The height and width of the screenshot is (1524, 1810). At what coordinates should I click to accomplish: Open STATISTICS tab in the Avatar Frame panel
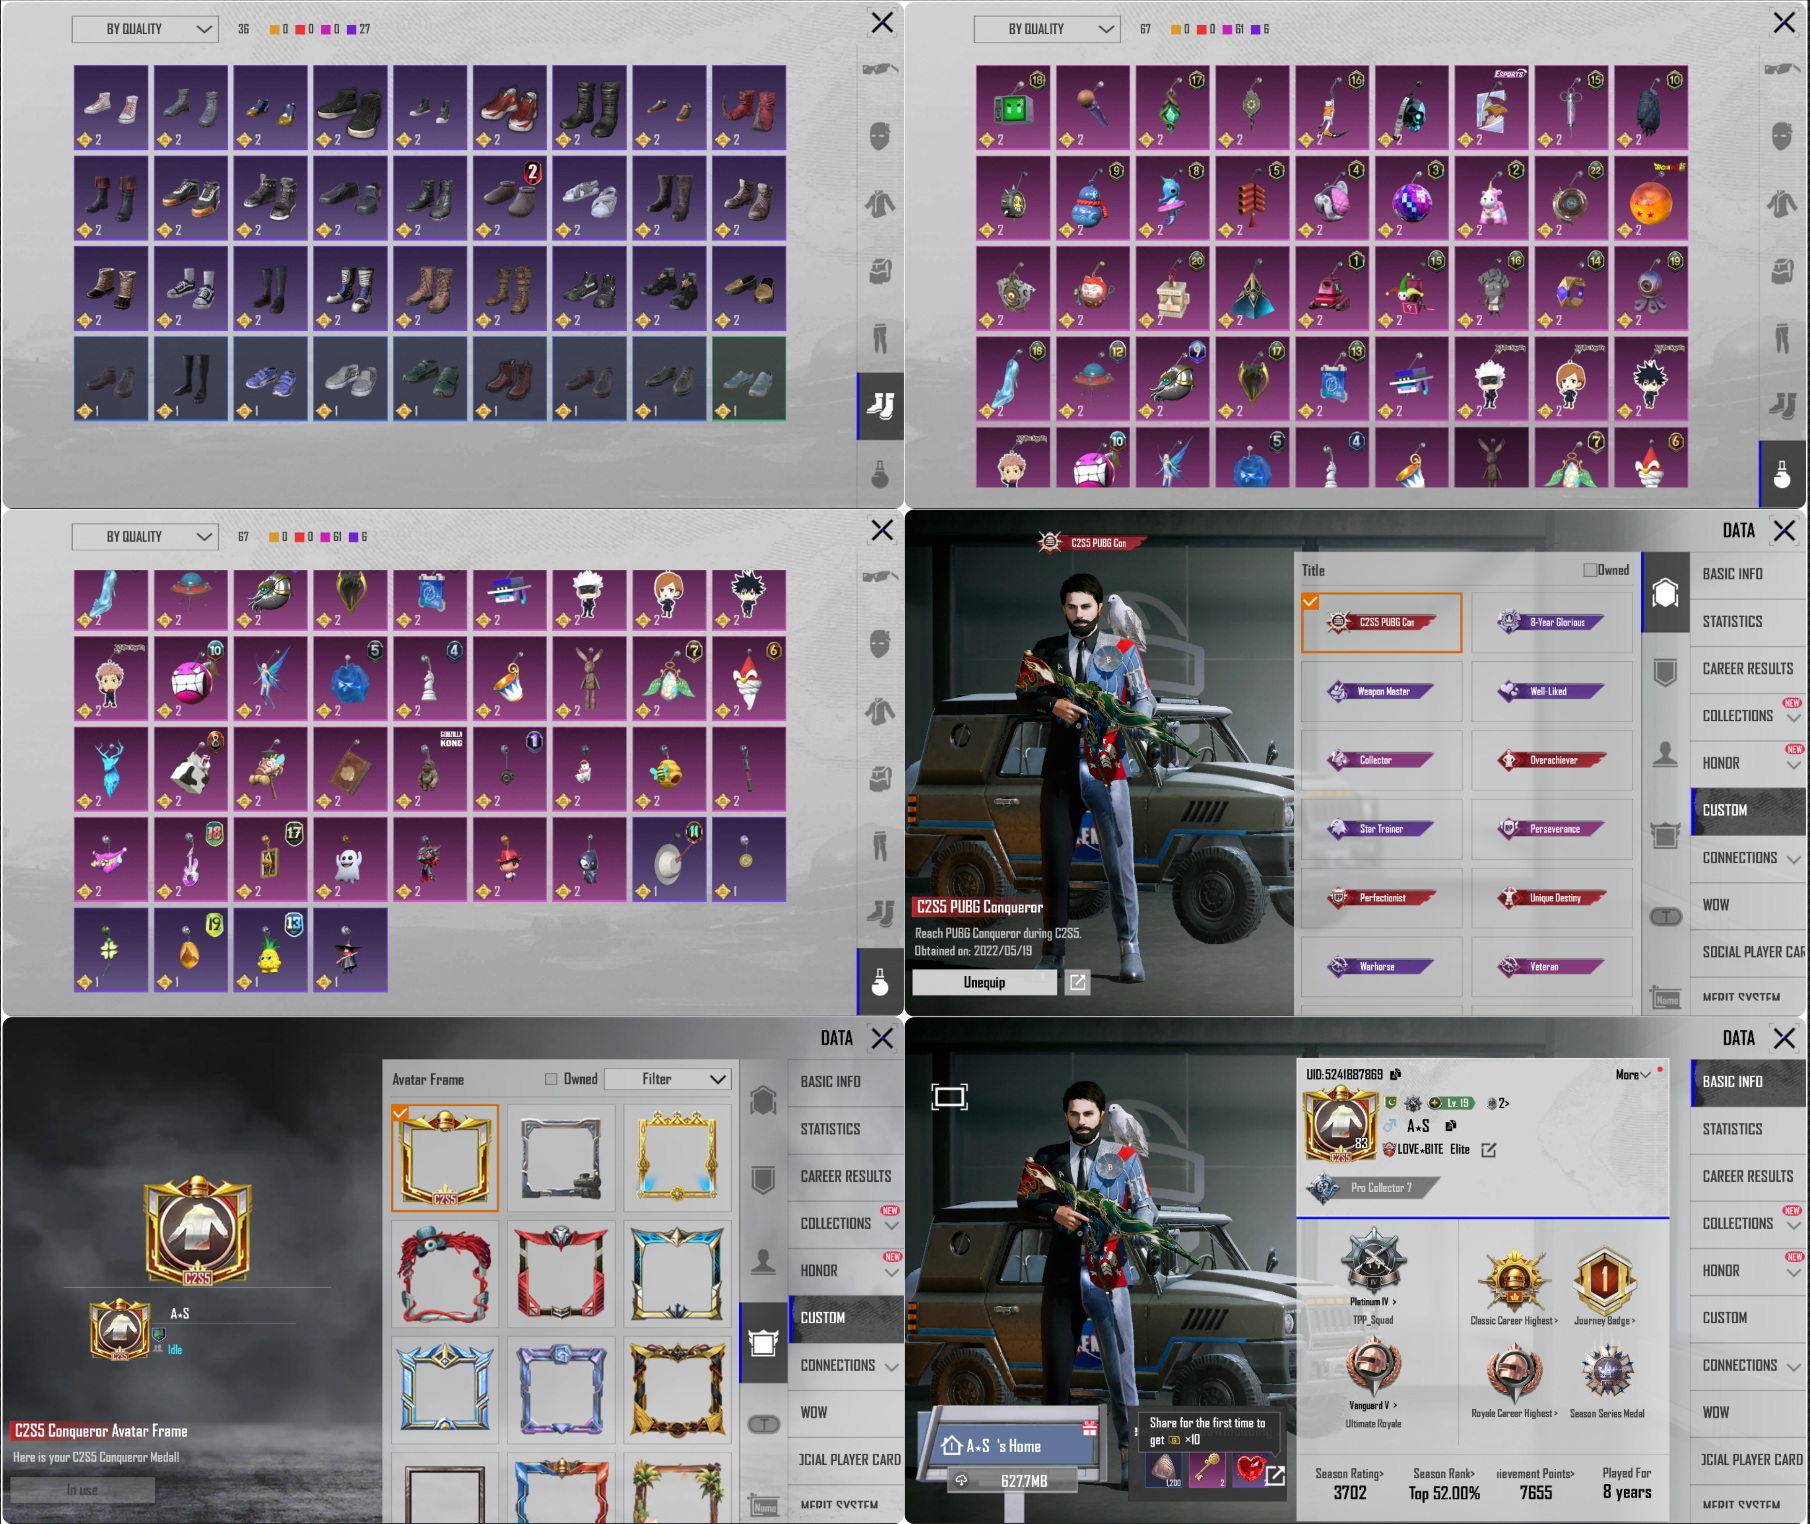pos(846,1129)
